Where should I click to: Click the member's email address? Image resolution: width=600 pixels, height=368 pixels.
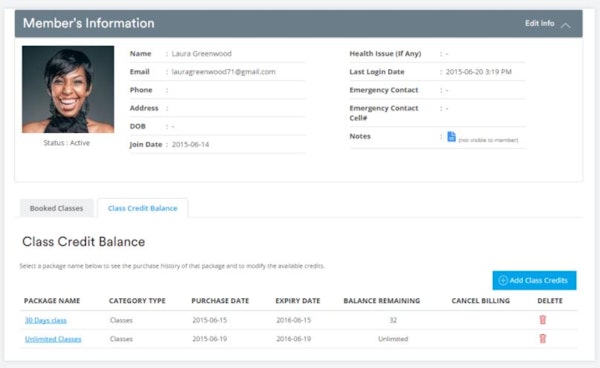click(223, 72)
